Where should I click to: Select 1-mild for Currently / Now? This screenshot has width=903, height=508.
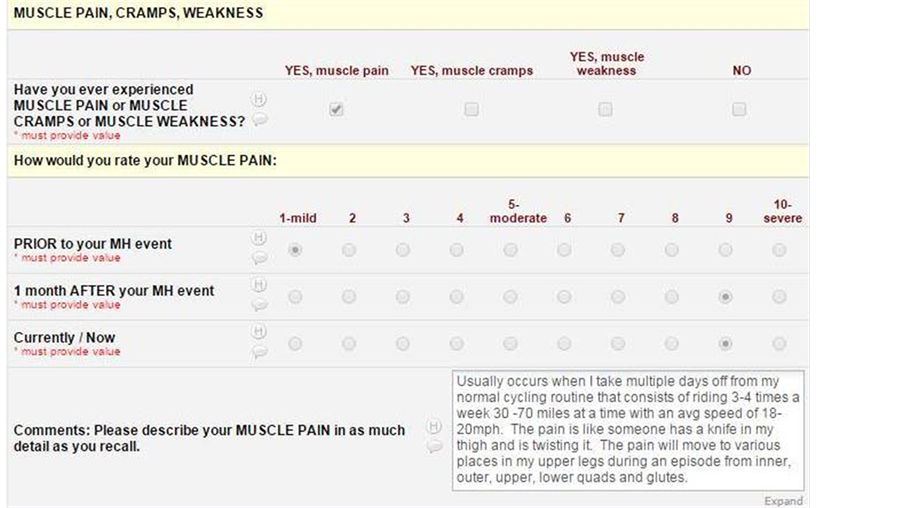(295, 344)
